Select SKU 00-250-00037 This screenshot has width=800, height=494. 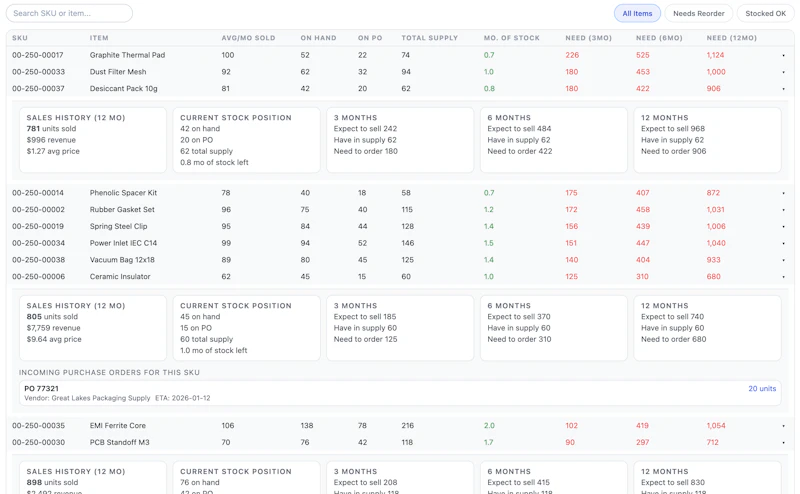pyautogui.click(x=38, y=89)
